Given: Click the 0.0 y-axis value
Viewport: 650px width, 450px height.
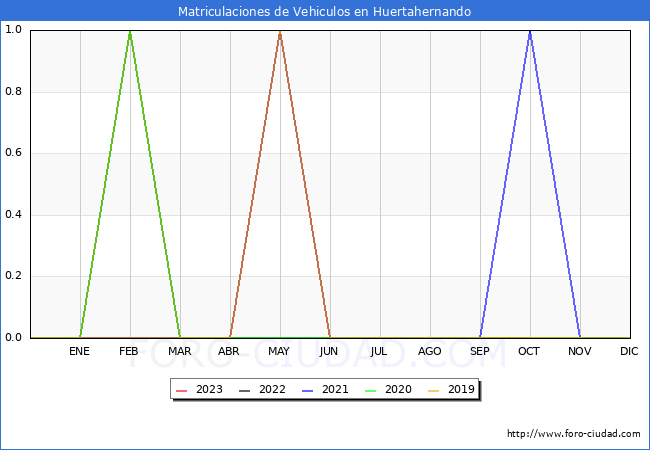Looking at the screenshot, I should [13, 338].
